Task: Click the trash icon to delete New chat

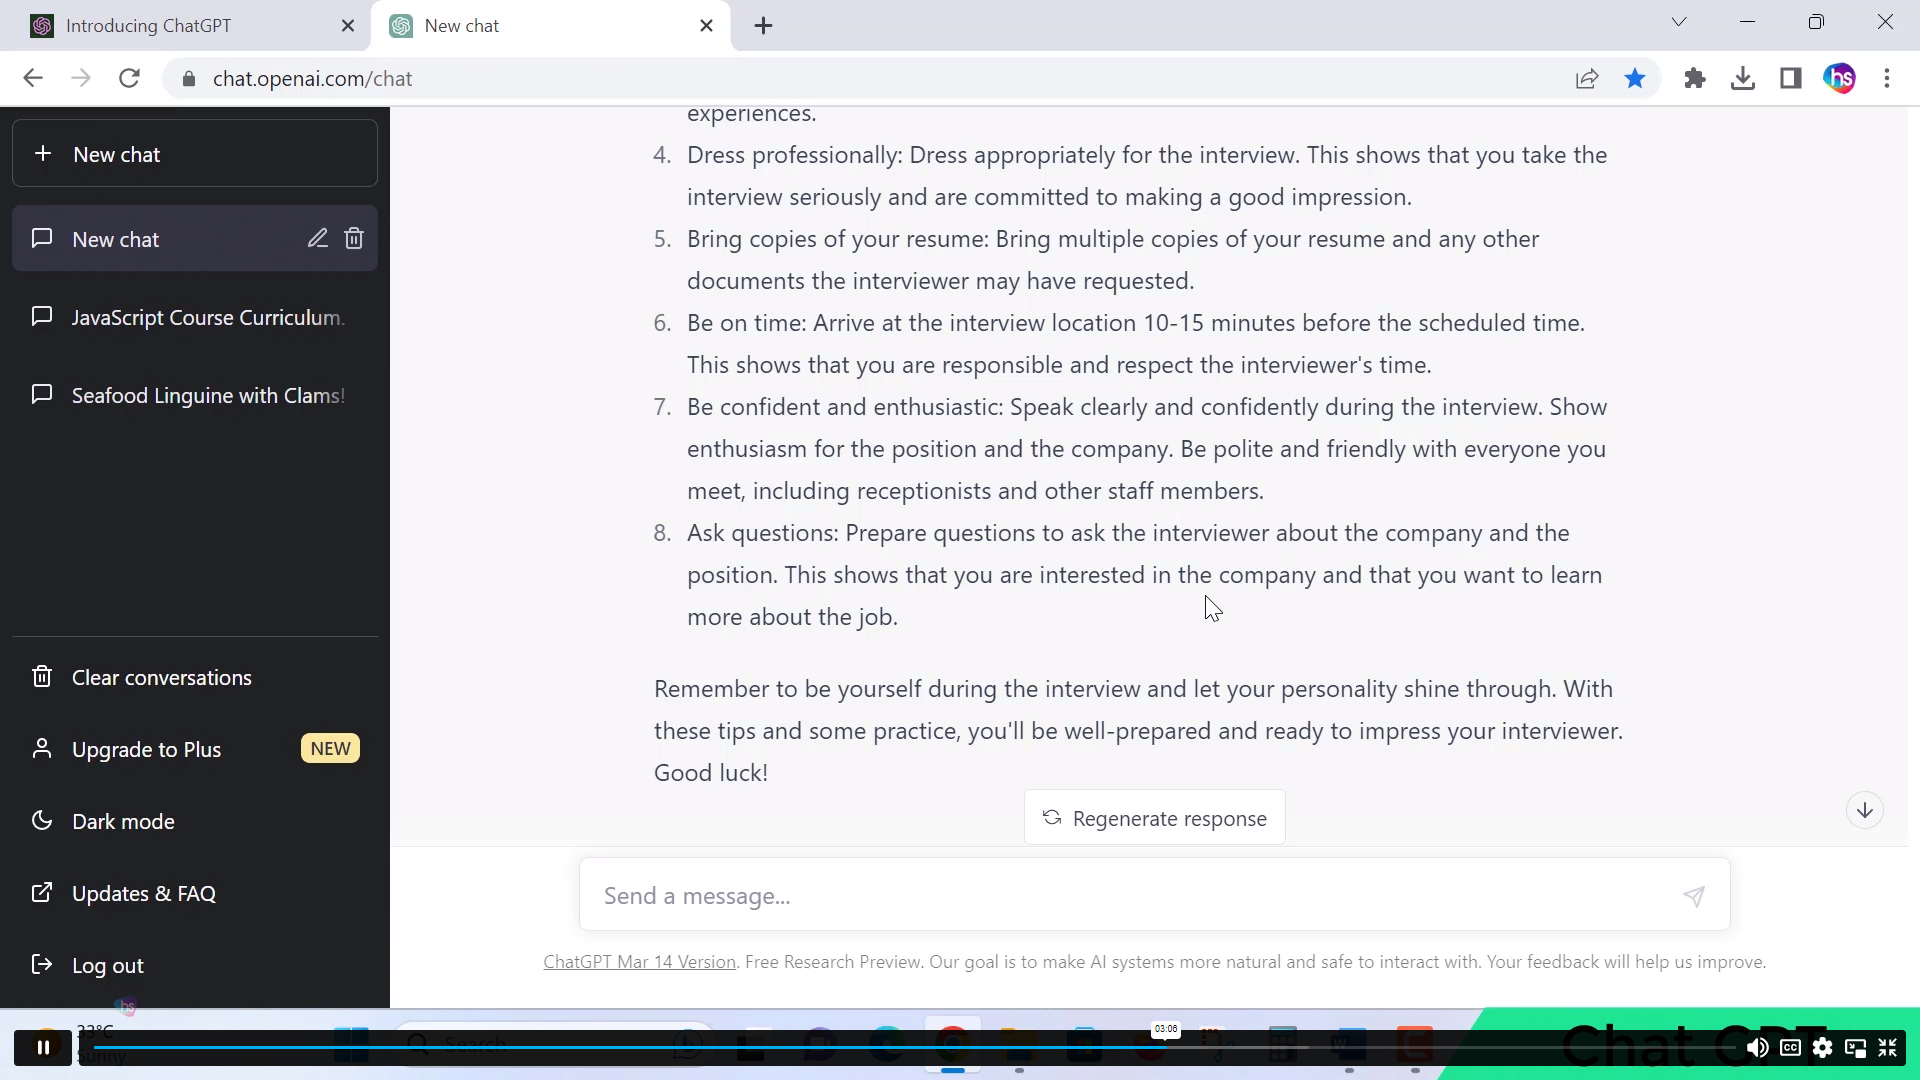Action: coord(354,239)
